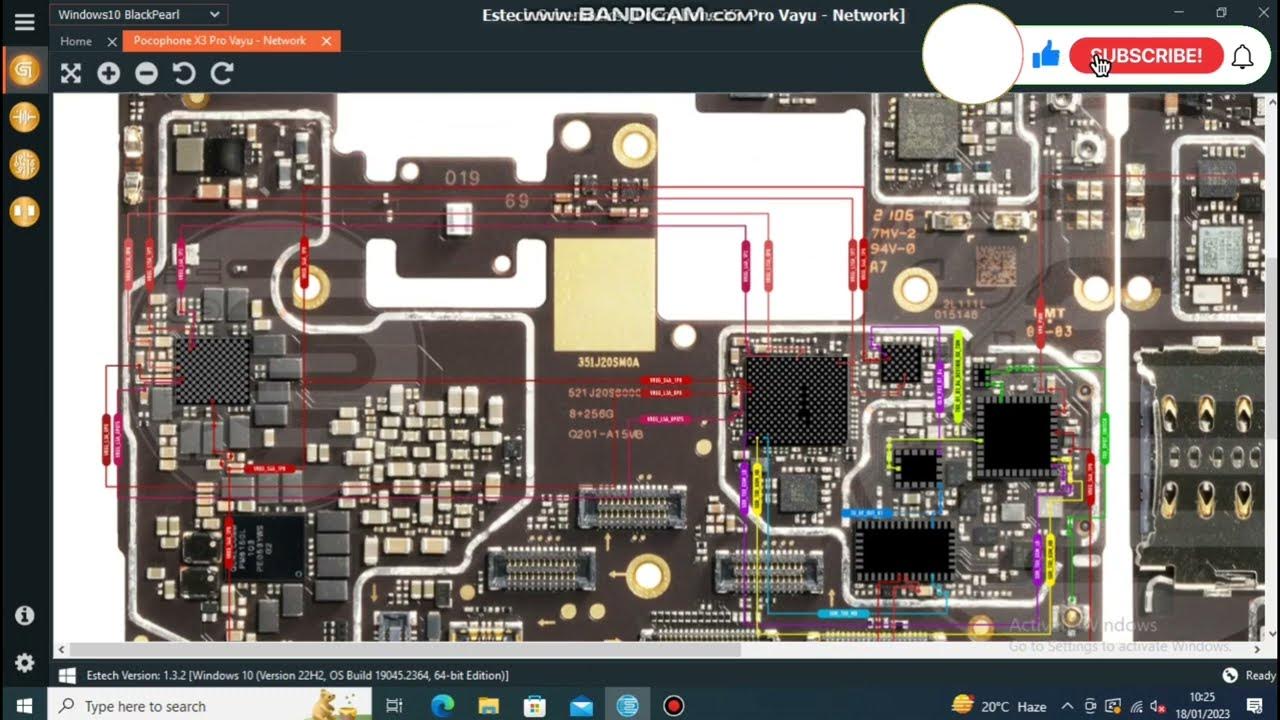Open the circuit-board sidebar tool
This screenshot has width=1280, height=720.
click(24, 165)
